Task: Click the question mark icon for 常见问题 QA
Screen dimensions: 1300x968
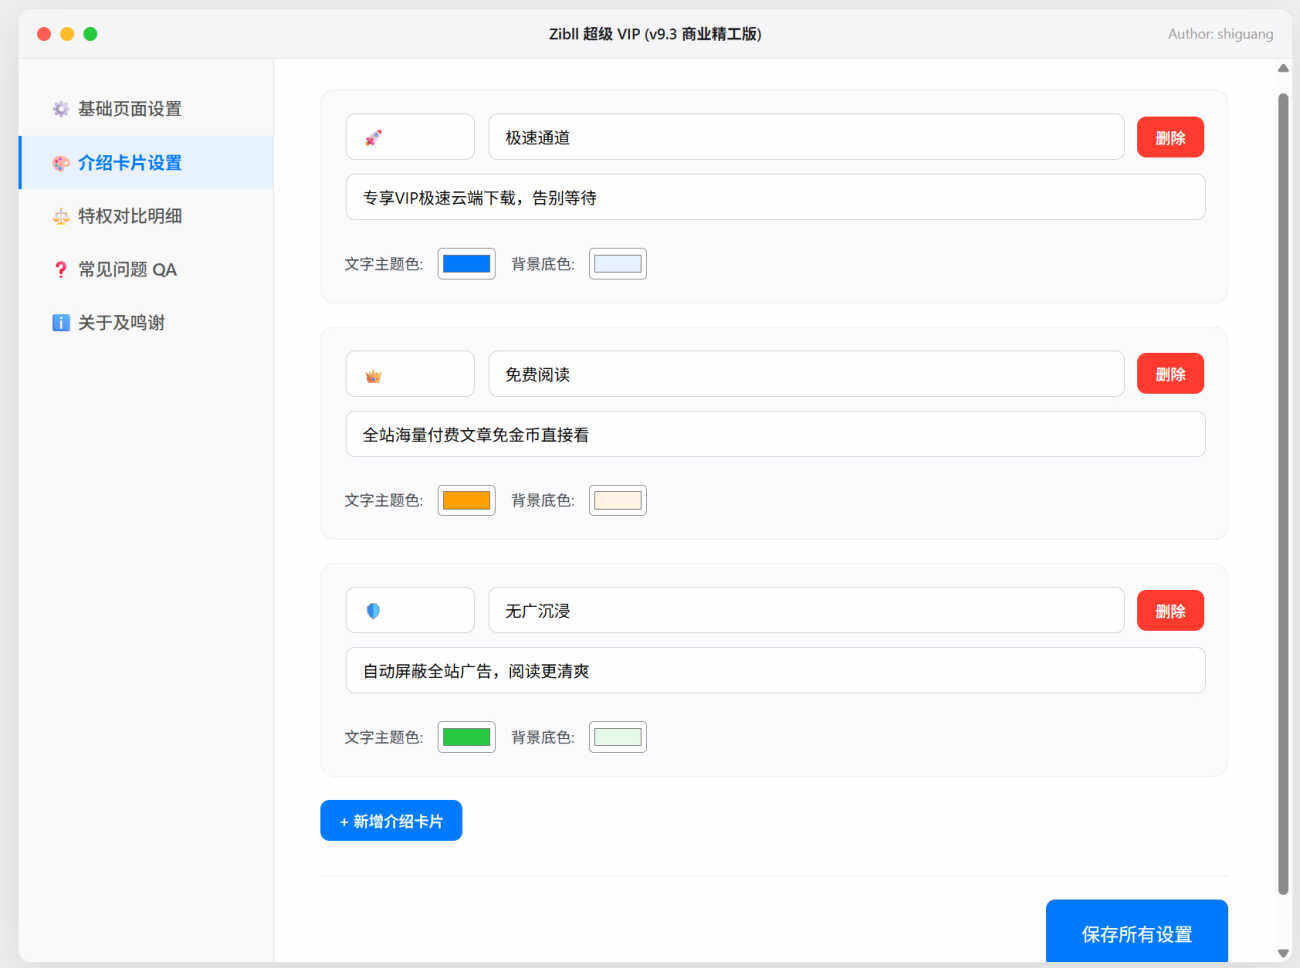Action: click(x=61, y=270)
